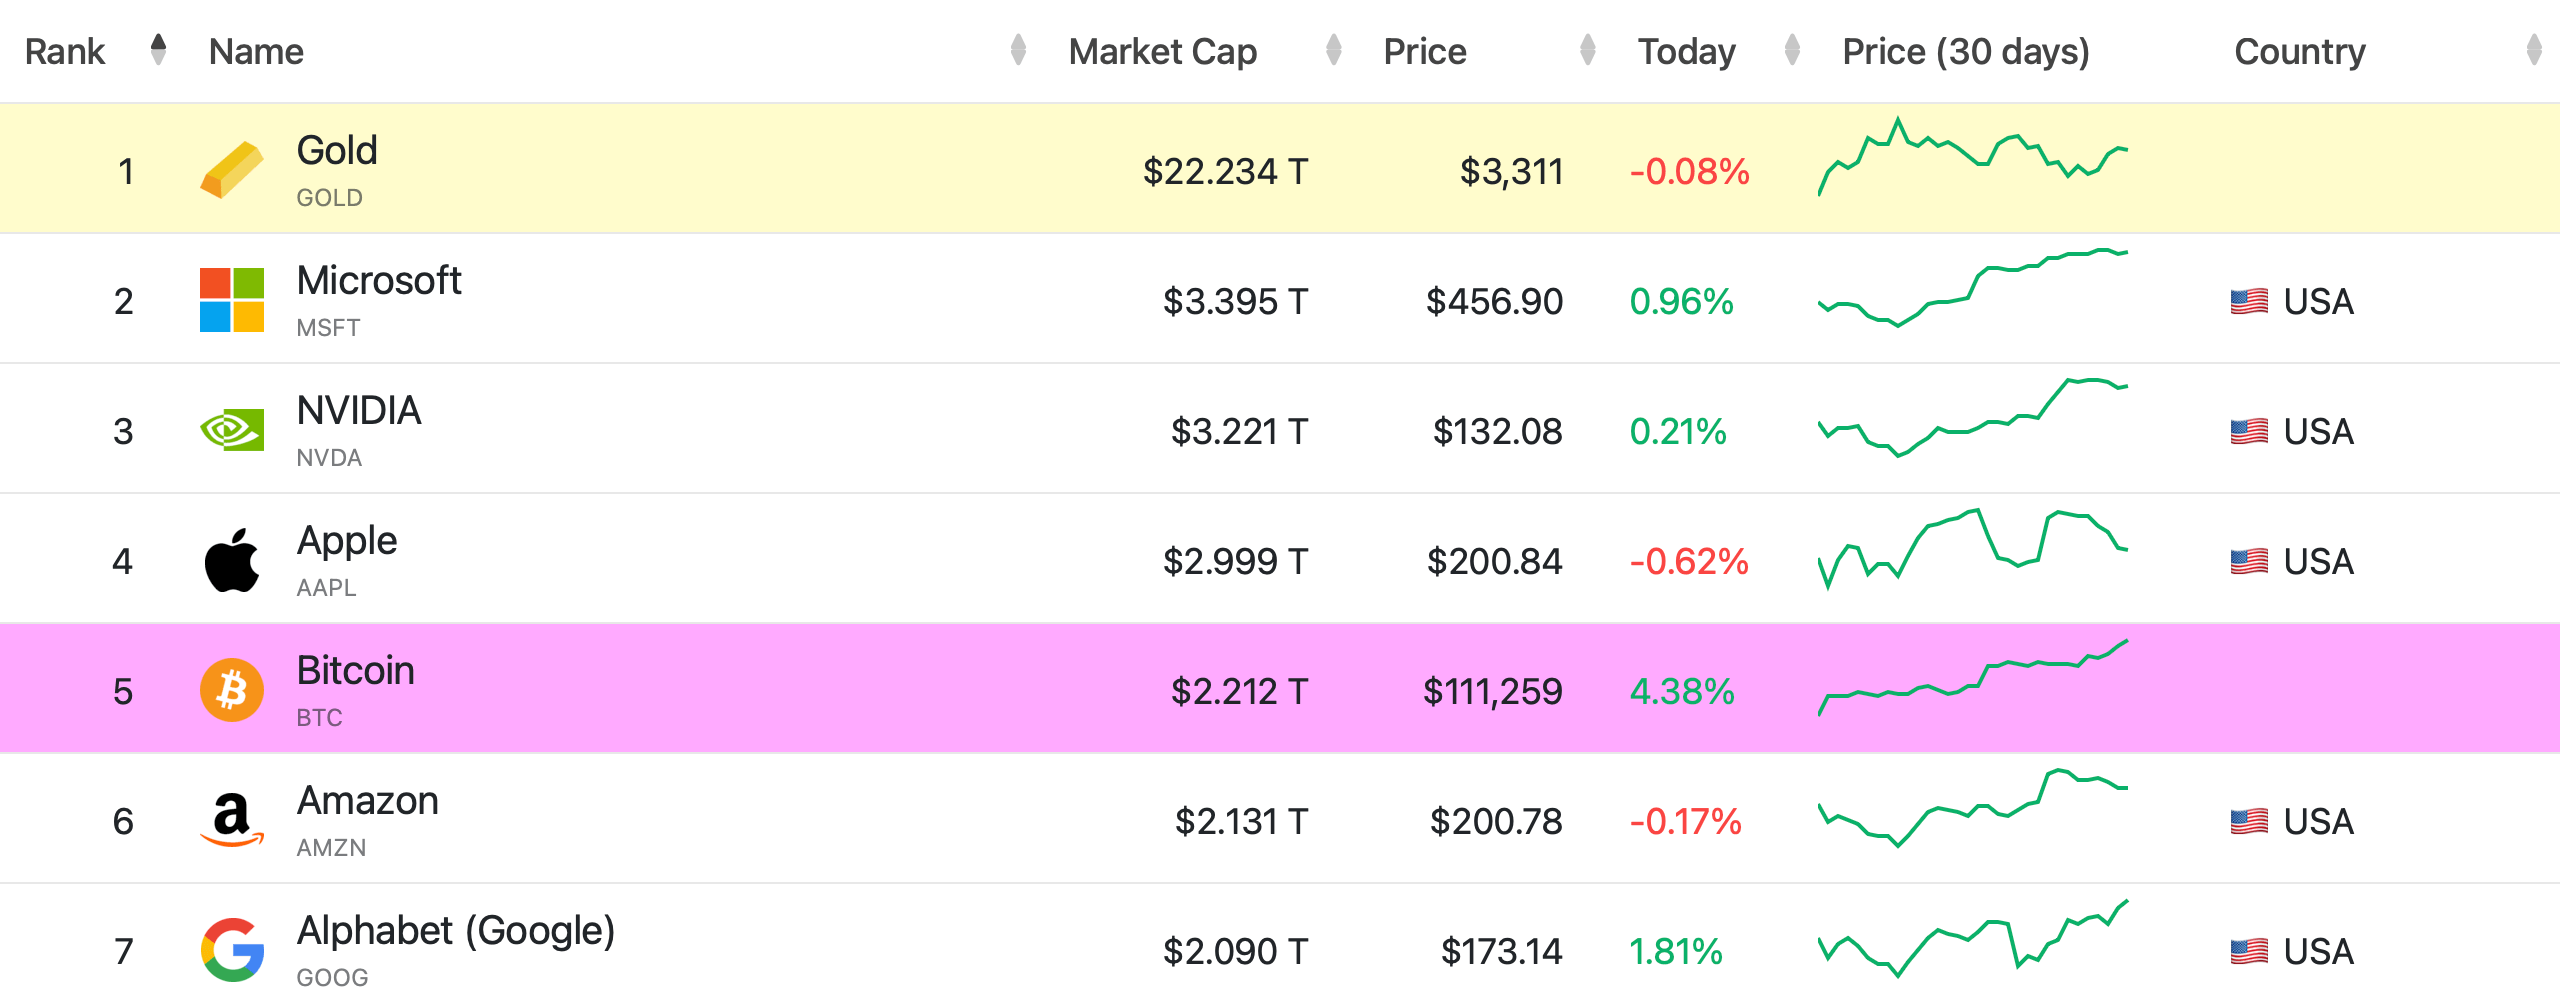Viewport: 2570px width, 1006px height.
Task: Open the NVIDIA company link
Action: 359,410
